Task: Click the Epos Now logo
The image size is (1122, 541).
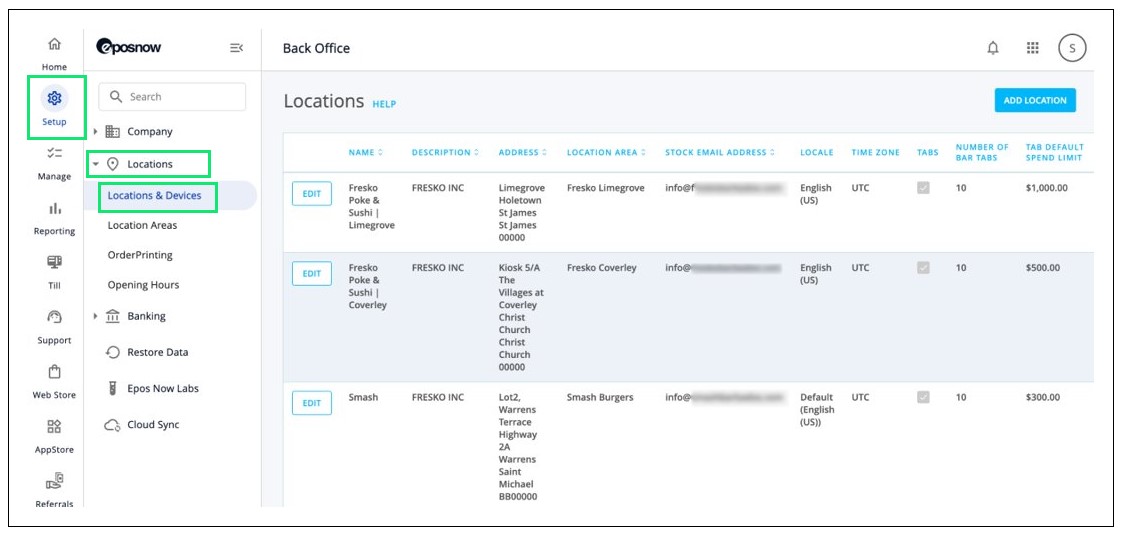Action: 129,48
